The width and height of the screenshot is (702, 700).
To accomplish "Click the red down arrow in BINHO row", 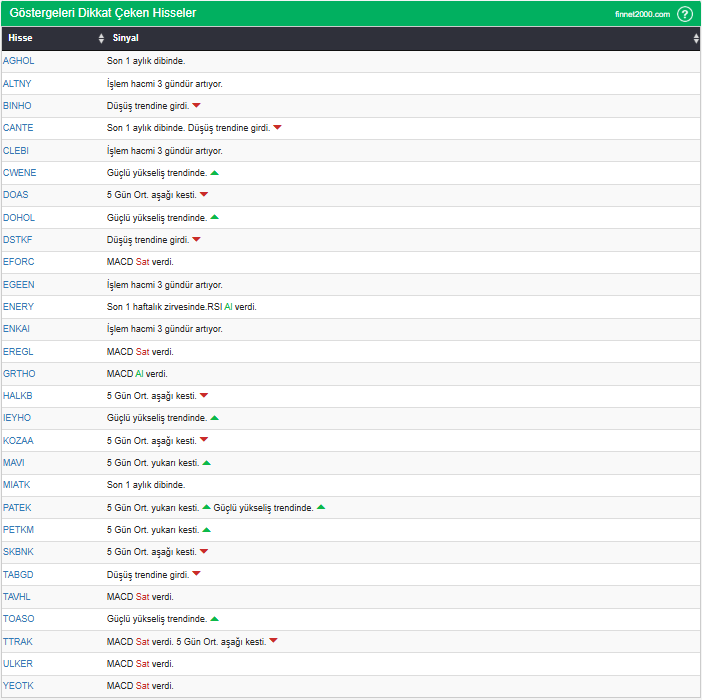I will click(197, 105).
